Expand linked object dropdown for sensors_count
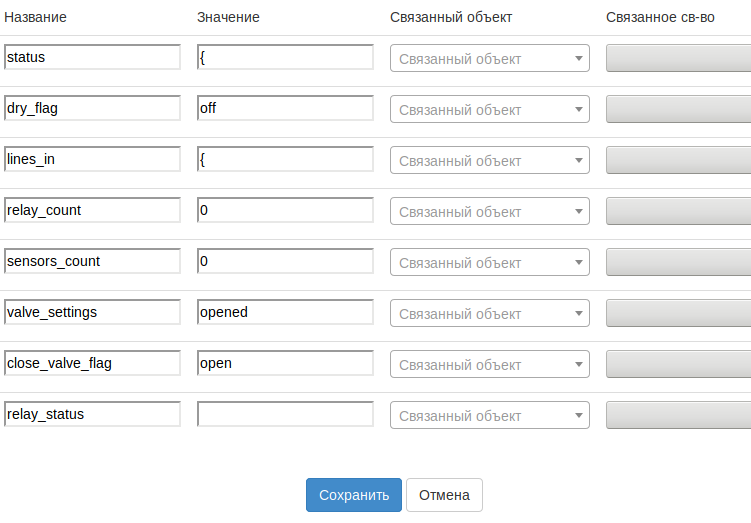The image size is (751, 523). click(489, 263)
